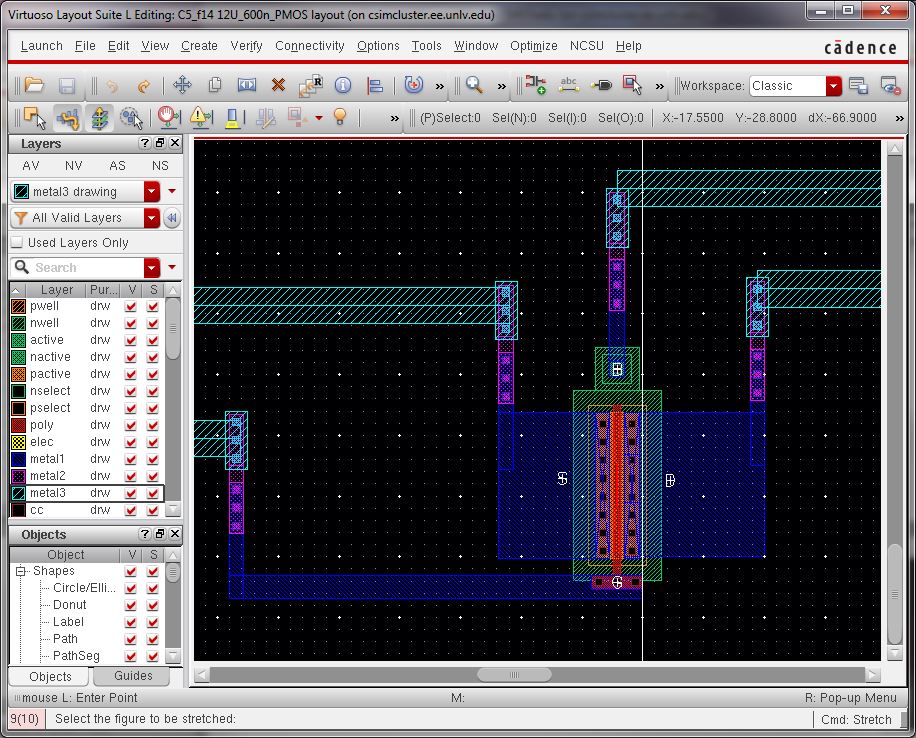
Task: Open the Properties info icon
Action: [342, 86]
